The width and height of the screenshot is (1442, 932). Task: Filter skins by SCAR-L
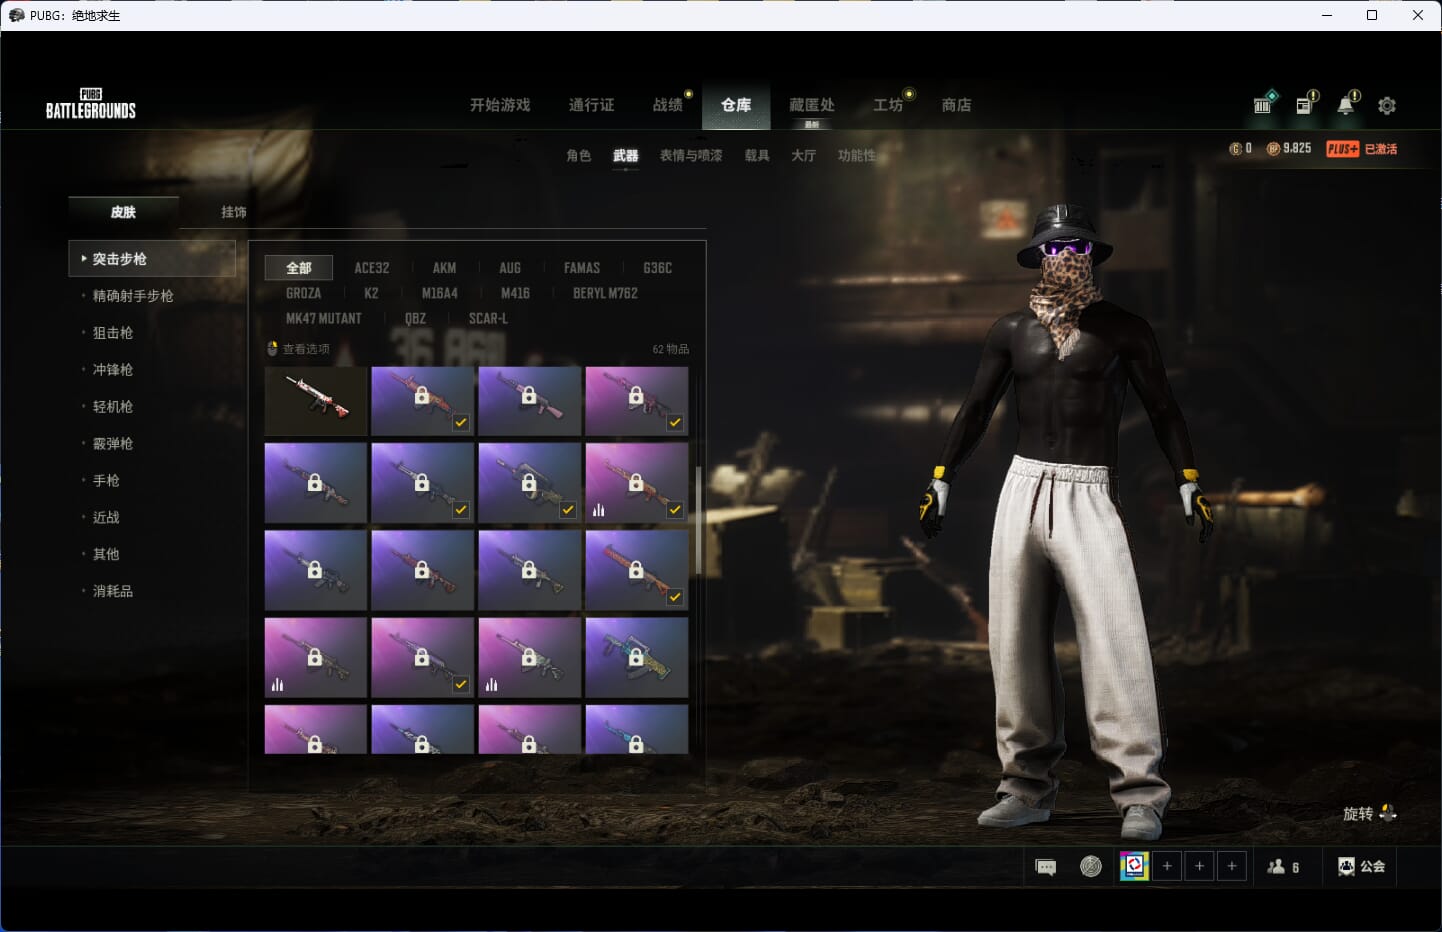pos(488,318)
